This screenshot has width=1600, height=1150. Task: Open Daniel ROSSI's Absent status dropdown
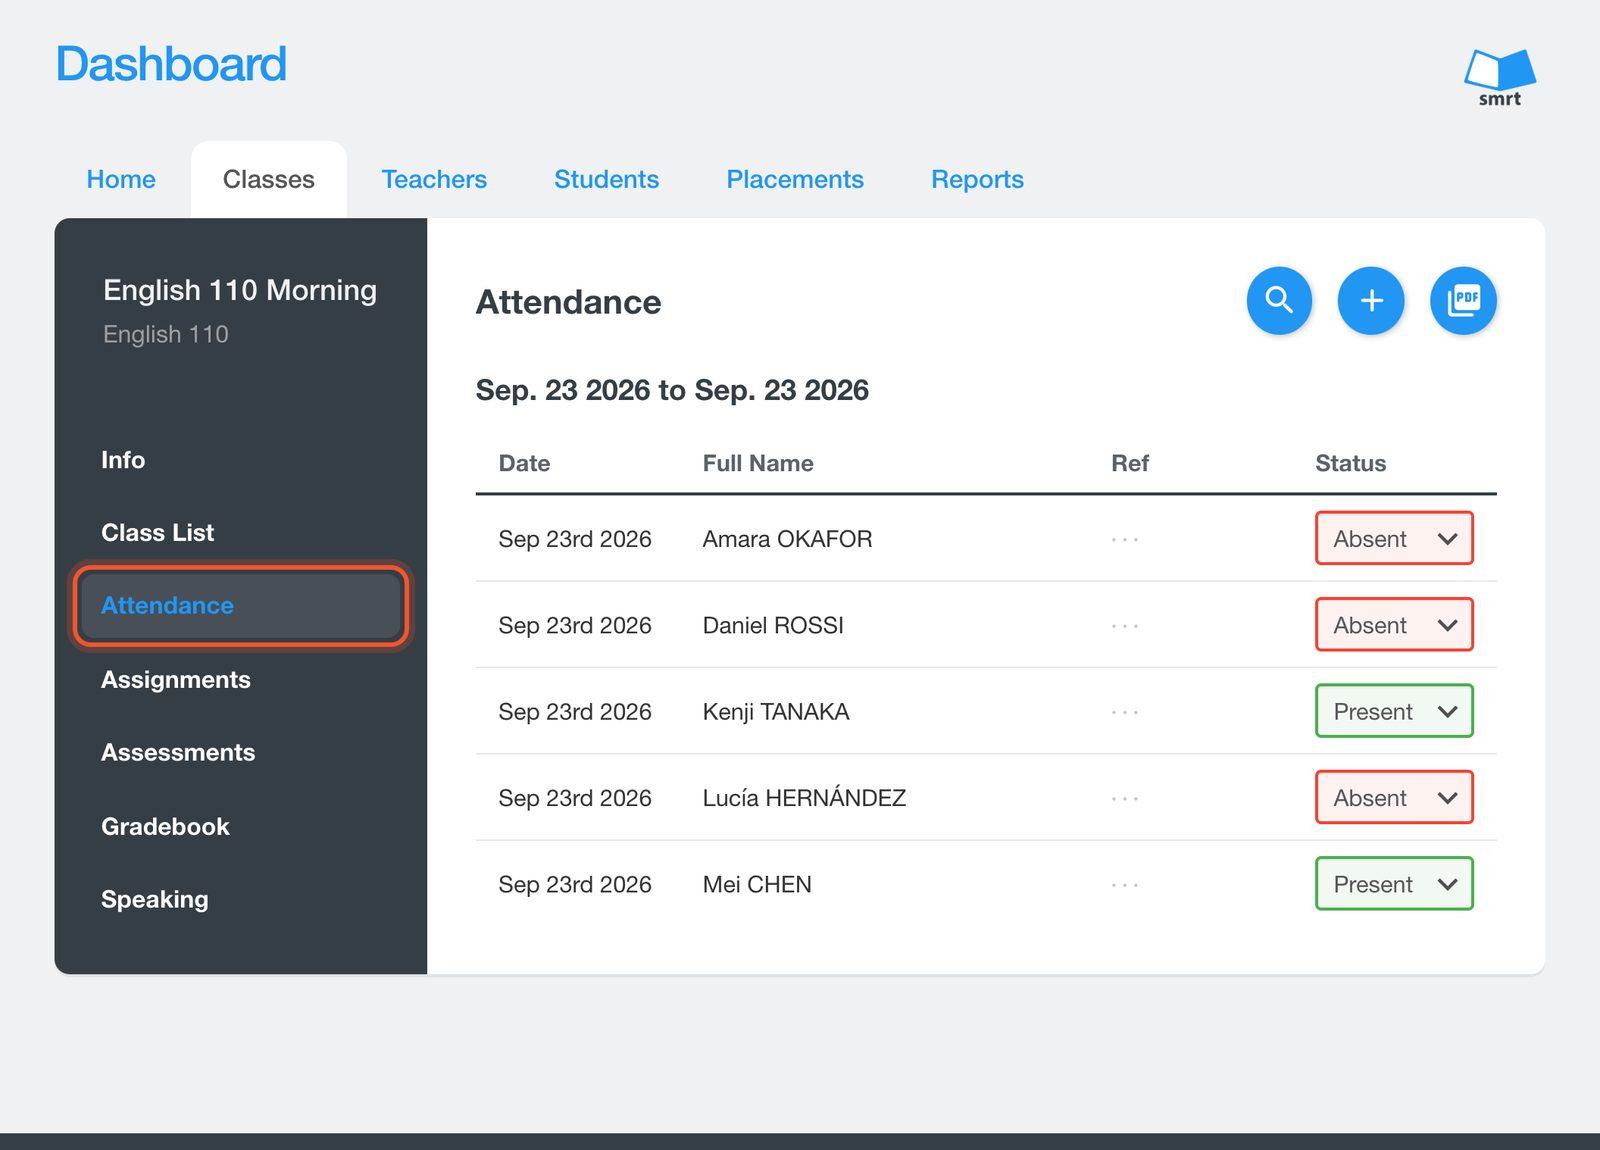coord(1394,624)
